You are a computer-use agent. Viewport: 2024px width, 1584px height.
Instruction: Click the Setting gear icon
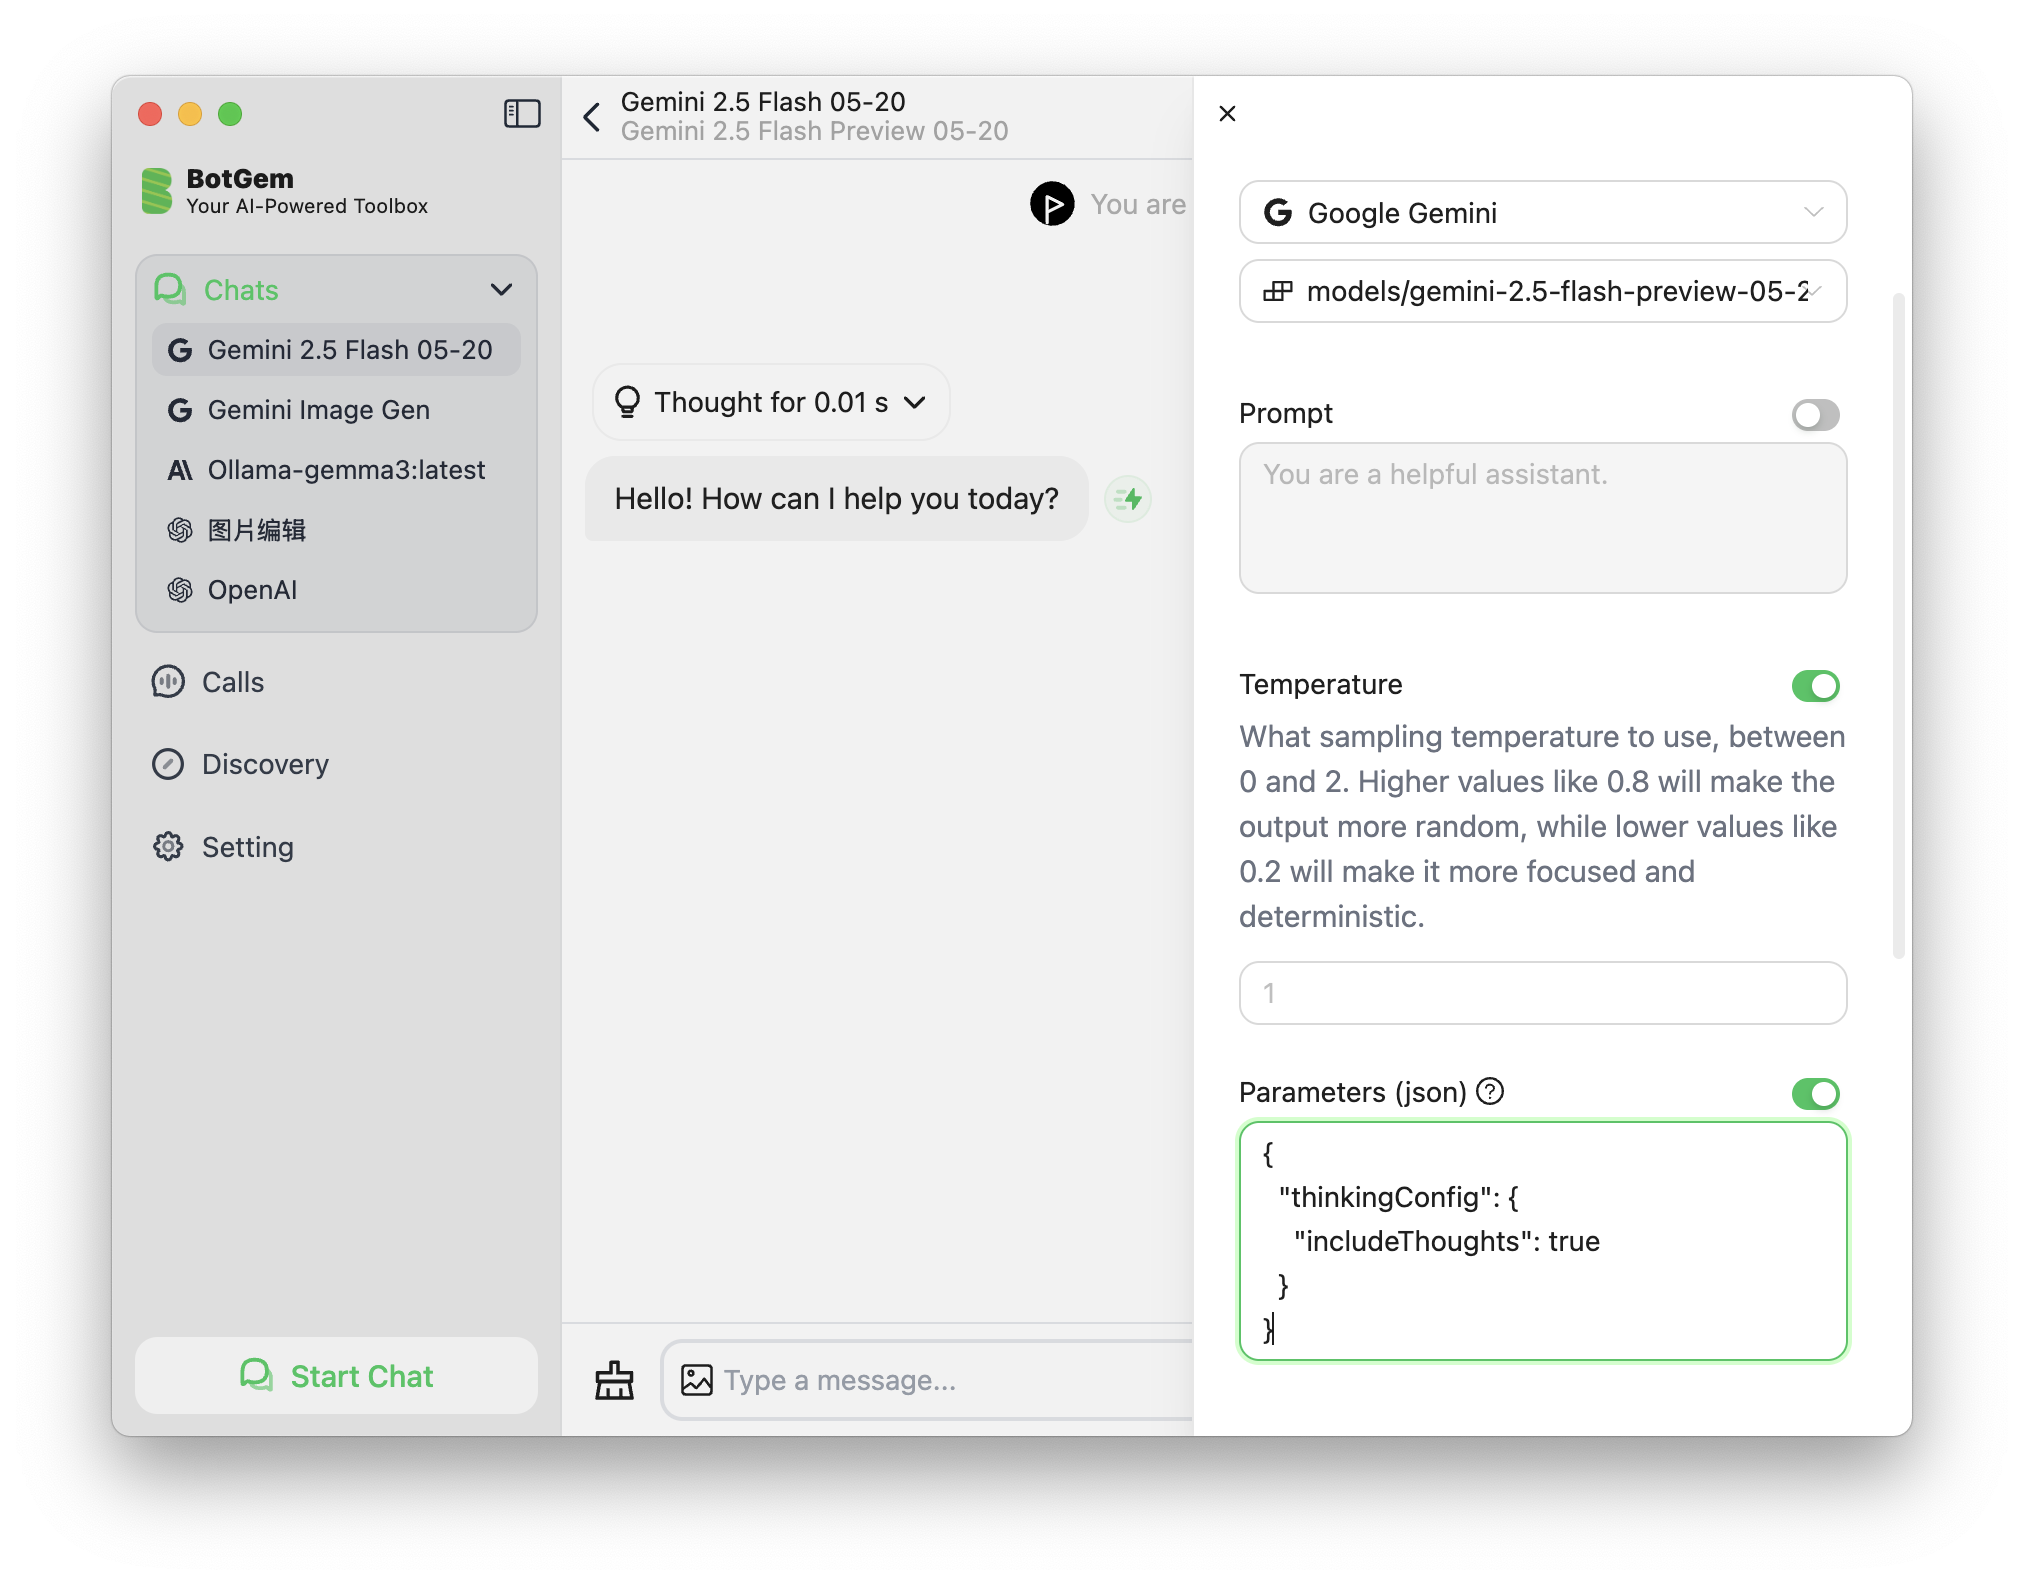pyautogui.click(x=168, y=847)
